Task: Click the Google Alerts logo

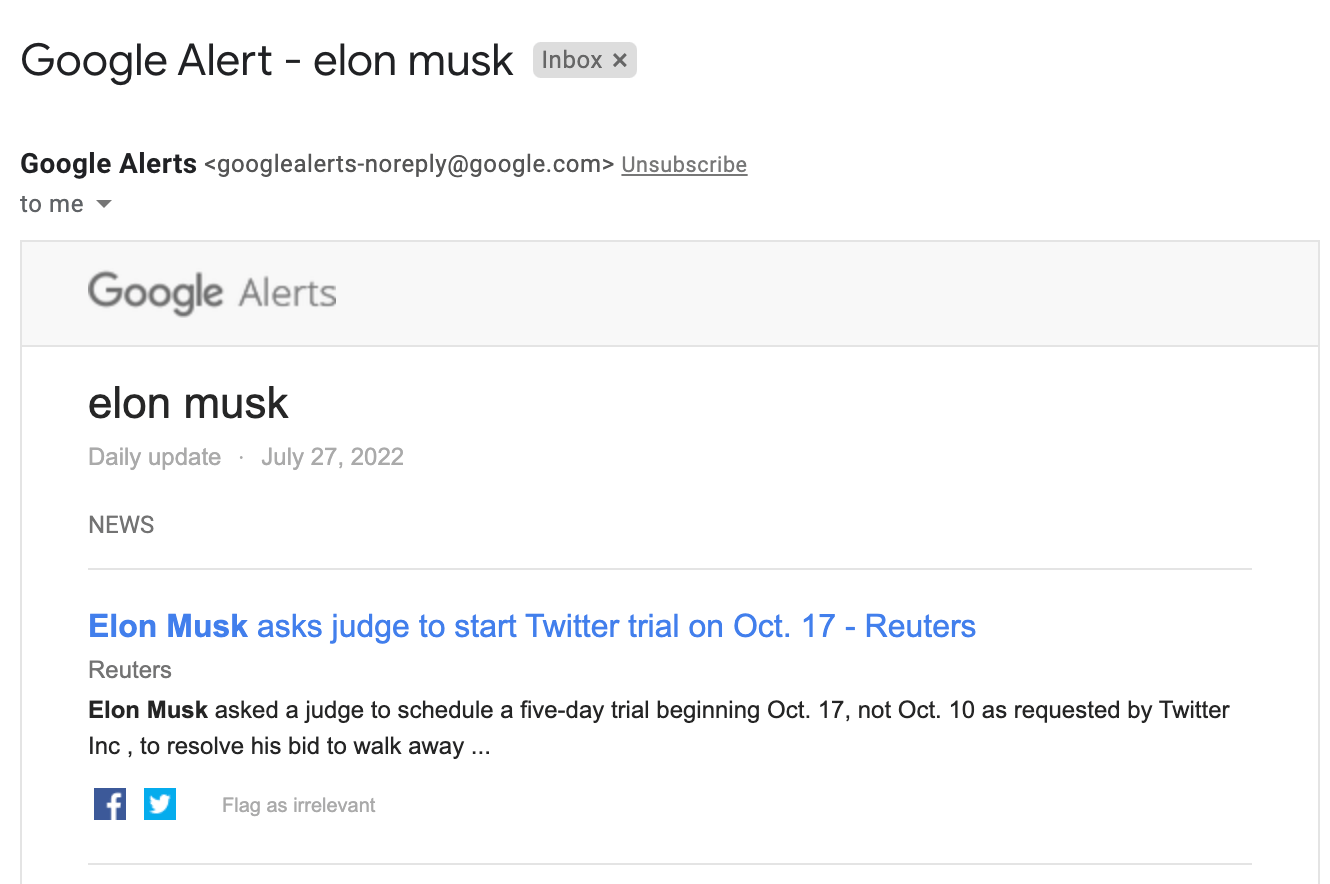Action: [x=211, y=293]
